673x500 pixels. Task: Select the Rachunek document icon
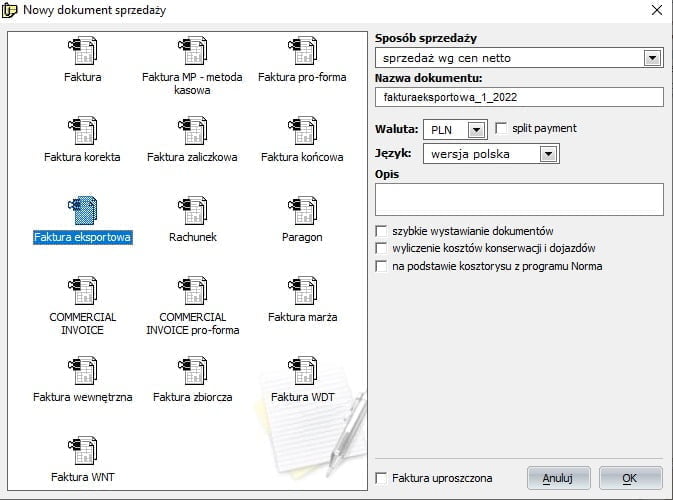192,210
